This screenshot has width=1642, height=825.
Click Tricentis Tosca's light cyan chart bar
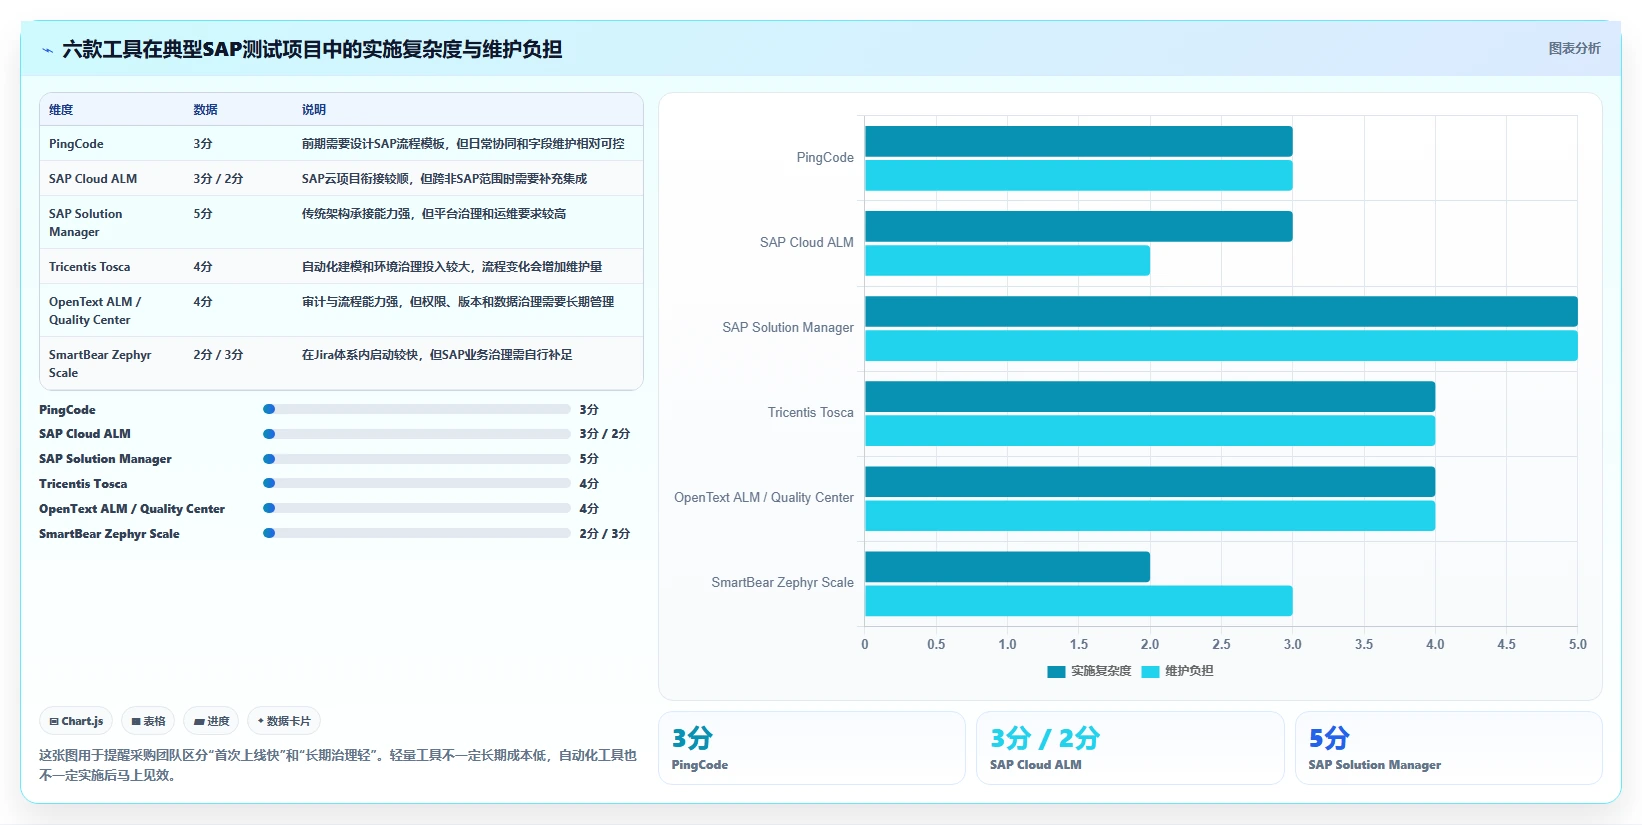(x=1150, y=430)
